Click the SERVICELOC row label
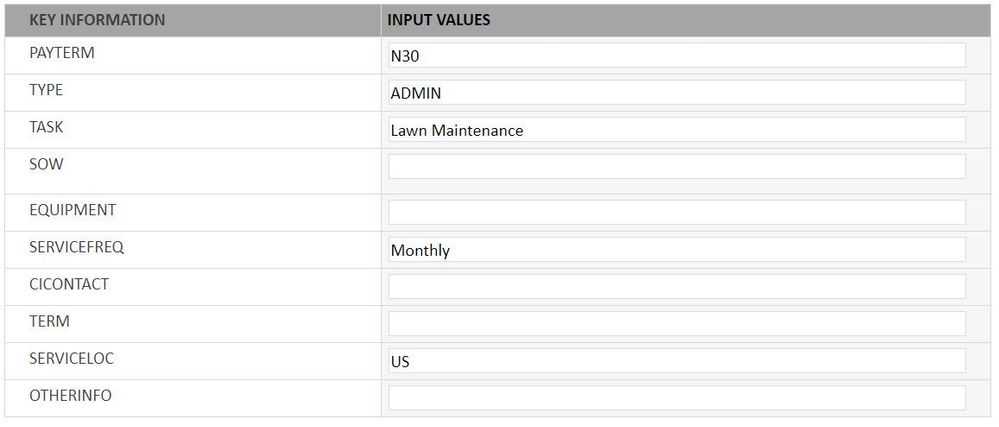 (x=71, y=358)
